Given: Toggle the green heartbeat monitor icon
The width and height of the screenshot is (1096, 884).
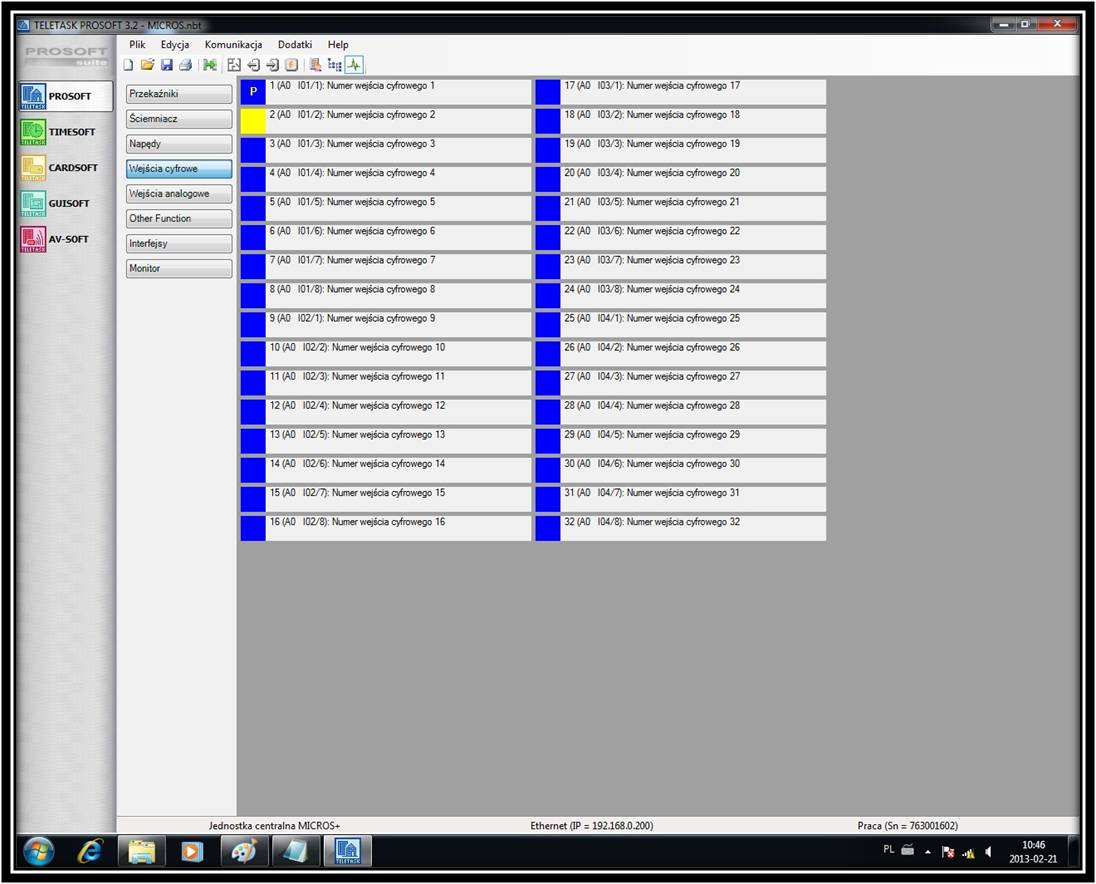Looking at the screenshot, I should pos(354,65).
